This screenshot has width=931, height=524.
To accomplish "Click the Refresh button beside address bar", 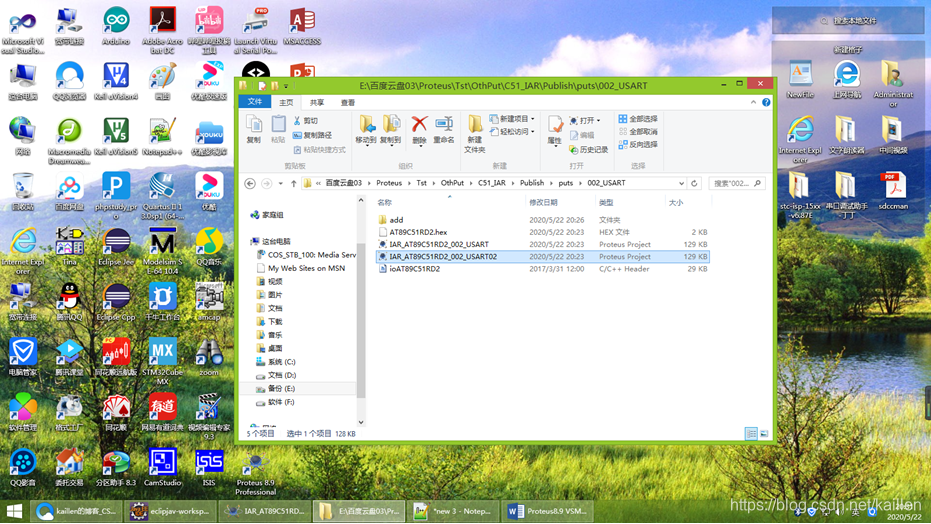I will (694, 183).
